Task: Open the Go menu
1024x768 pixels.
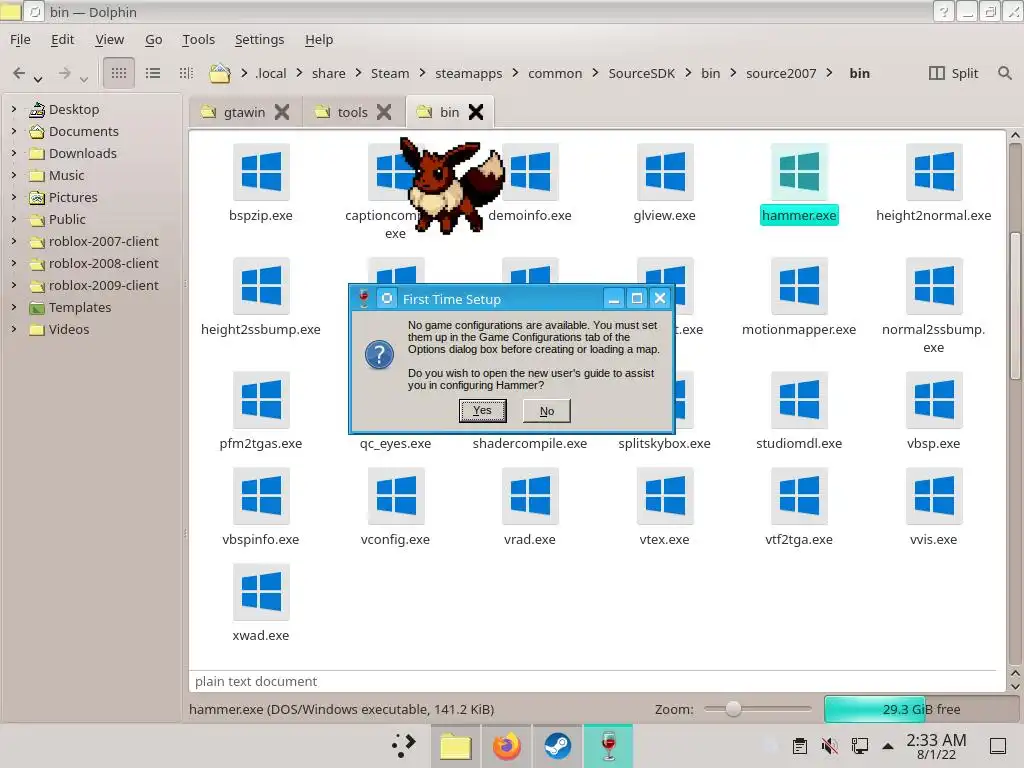Action: [x=153, y=39]
